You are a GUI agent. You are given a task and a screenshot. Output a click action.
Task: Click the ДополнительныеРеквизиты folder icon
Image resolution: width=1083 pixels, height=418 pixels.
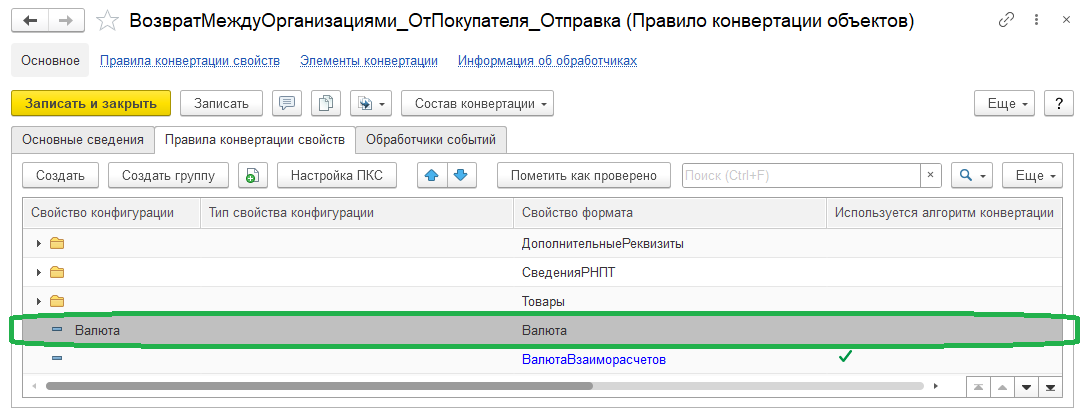click(57, 243)
